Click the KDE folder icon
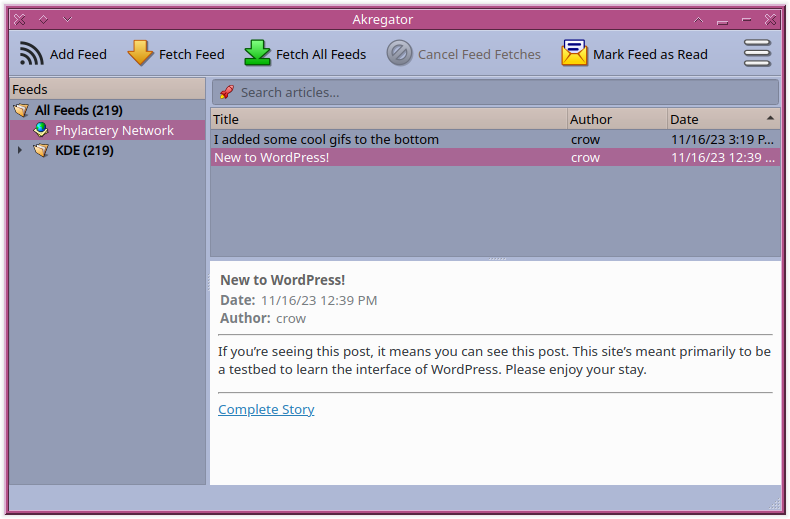790x519 pixels. coord(41,150)
